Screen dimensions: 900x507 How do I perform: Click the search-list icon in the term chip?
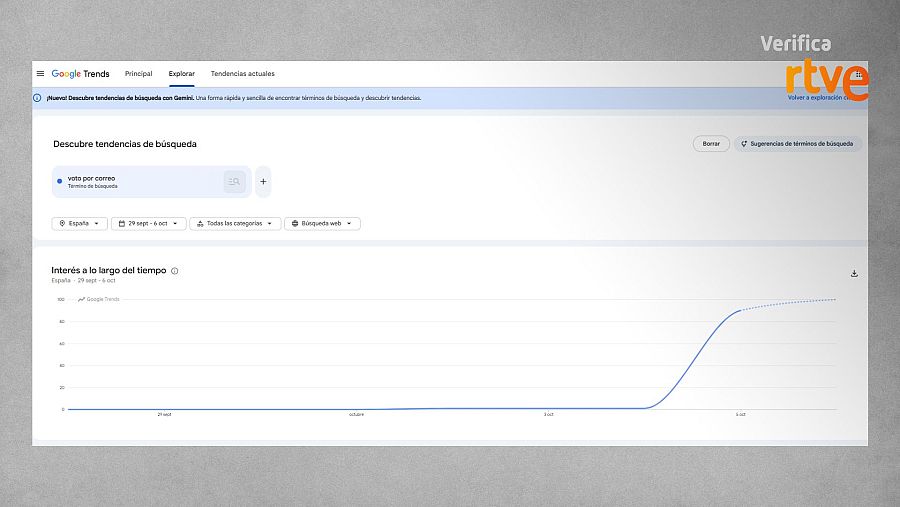click(234, 181)
